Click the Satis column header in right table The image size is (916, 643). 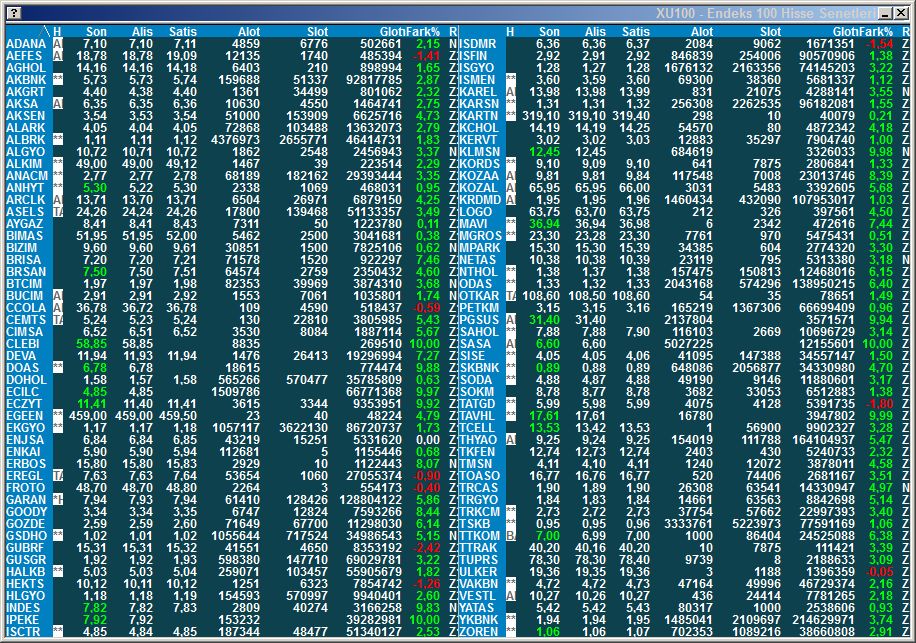tap(636, 32)
